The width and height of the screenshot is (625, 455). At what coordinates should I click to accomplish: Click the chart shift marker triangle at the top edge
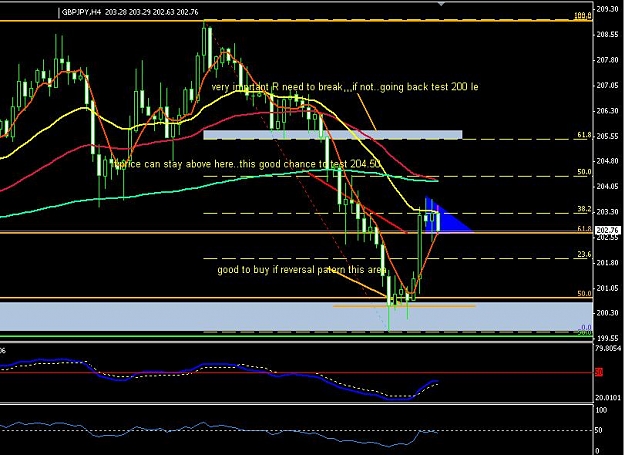(441, 3)
